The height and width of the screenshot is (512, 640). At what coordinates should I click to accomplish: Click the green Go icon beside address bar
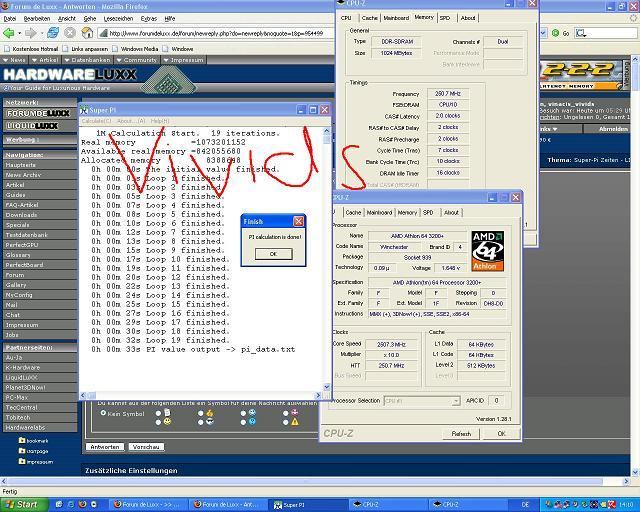(x=555, y=33)
